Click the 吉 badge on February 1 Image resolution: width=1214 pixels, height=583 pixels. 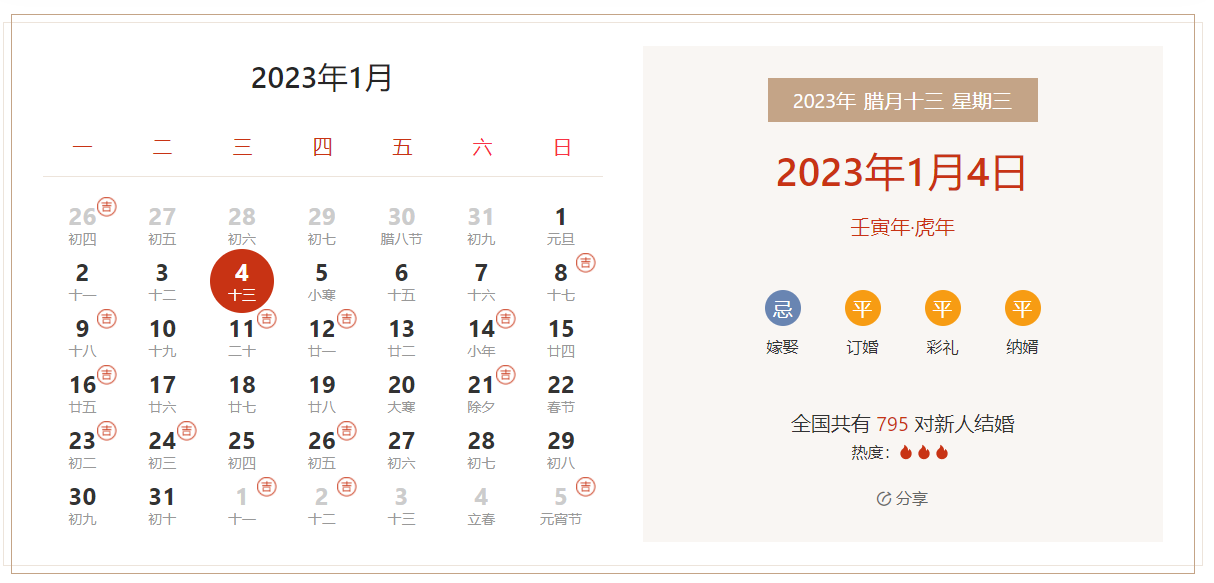(267, 487)
